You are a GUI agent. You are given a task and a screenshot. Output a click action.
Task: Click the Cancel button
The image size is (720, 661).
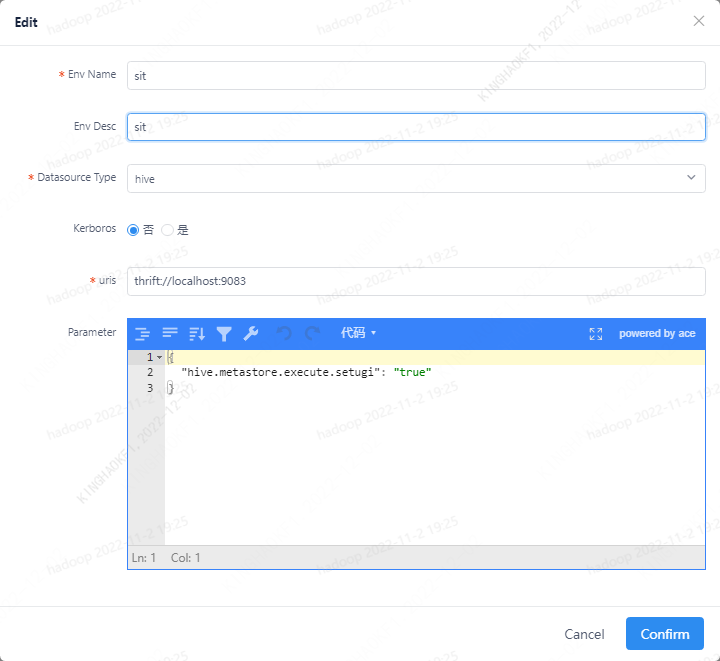tap(584, 634)
